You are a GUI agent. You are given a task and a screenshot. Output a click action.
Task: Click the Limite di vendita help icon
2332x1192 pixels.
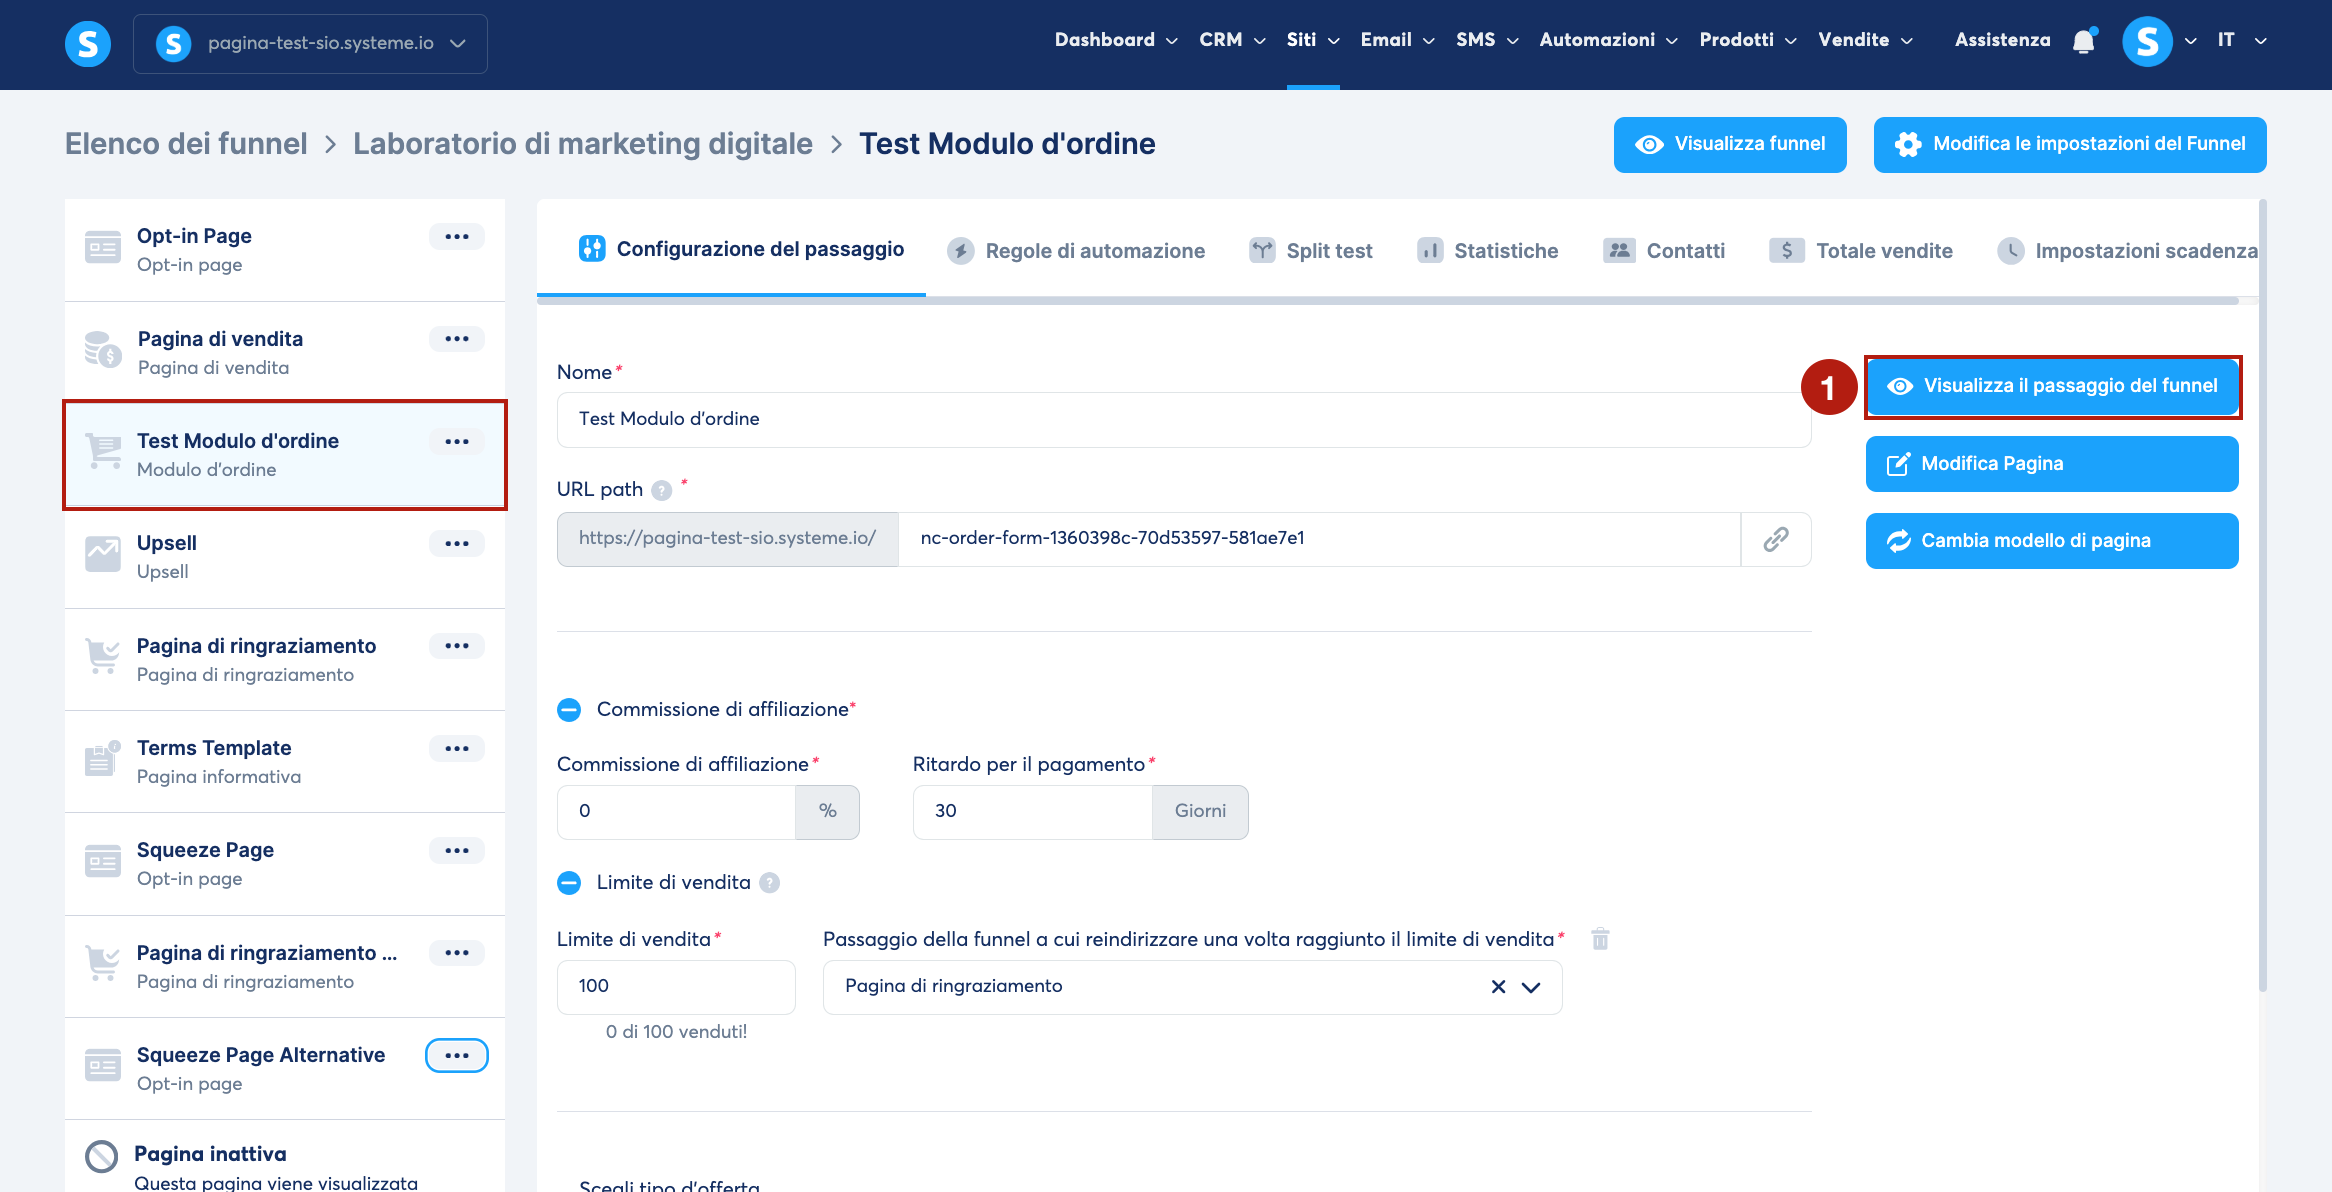click(x=769, y=883)
